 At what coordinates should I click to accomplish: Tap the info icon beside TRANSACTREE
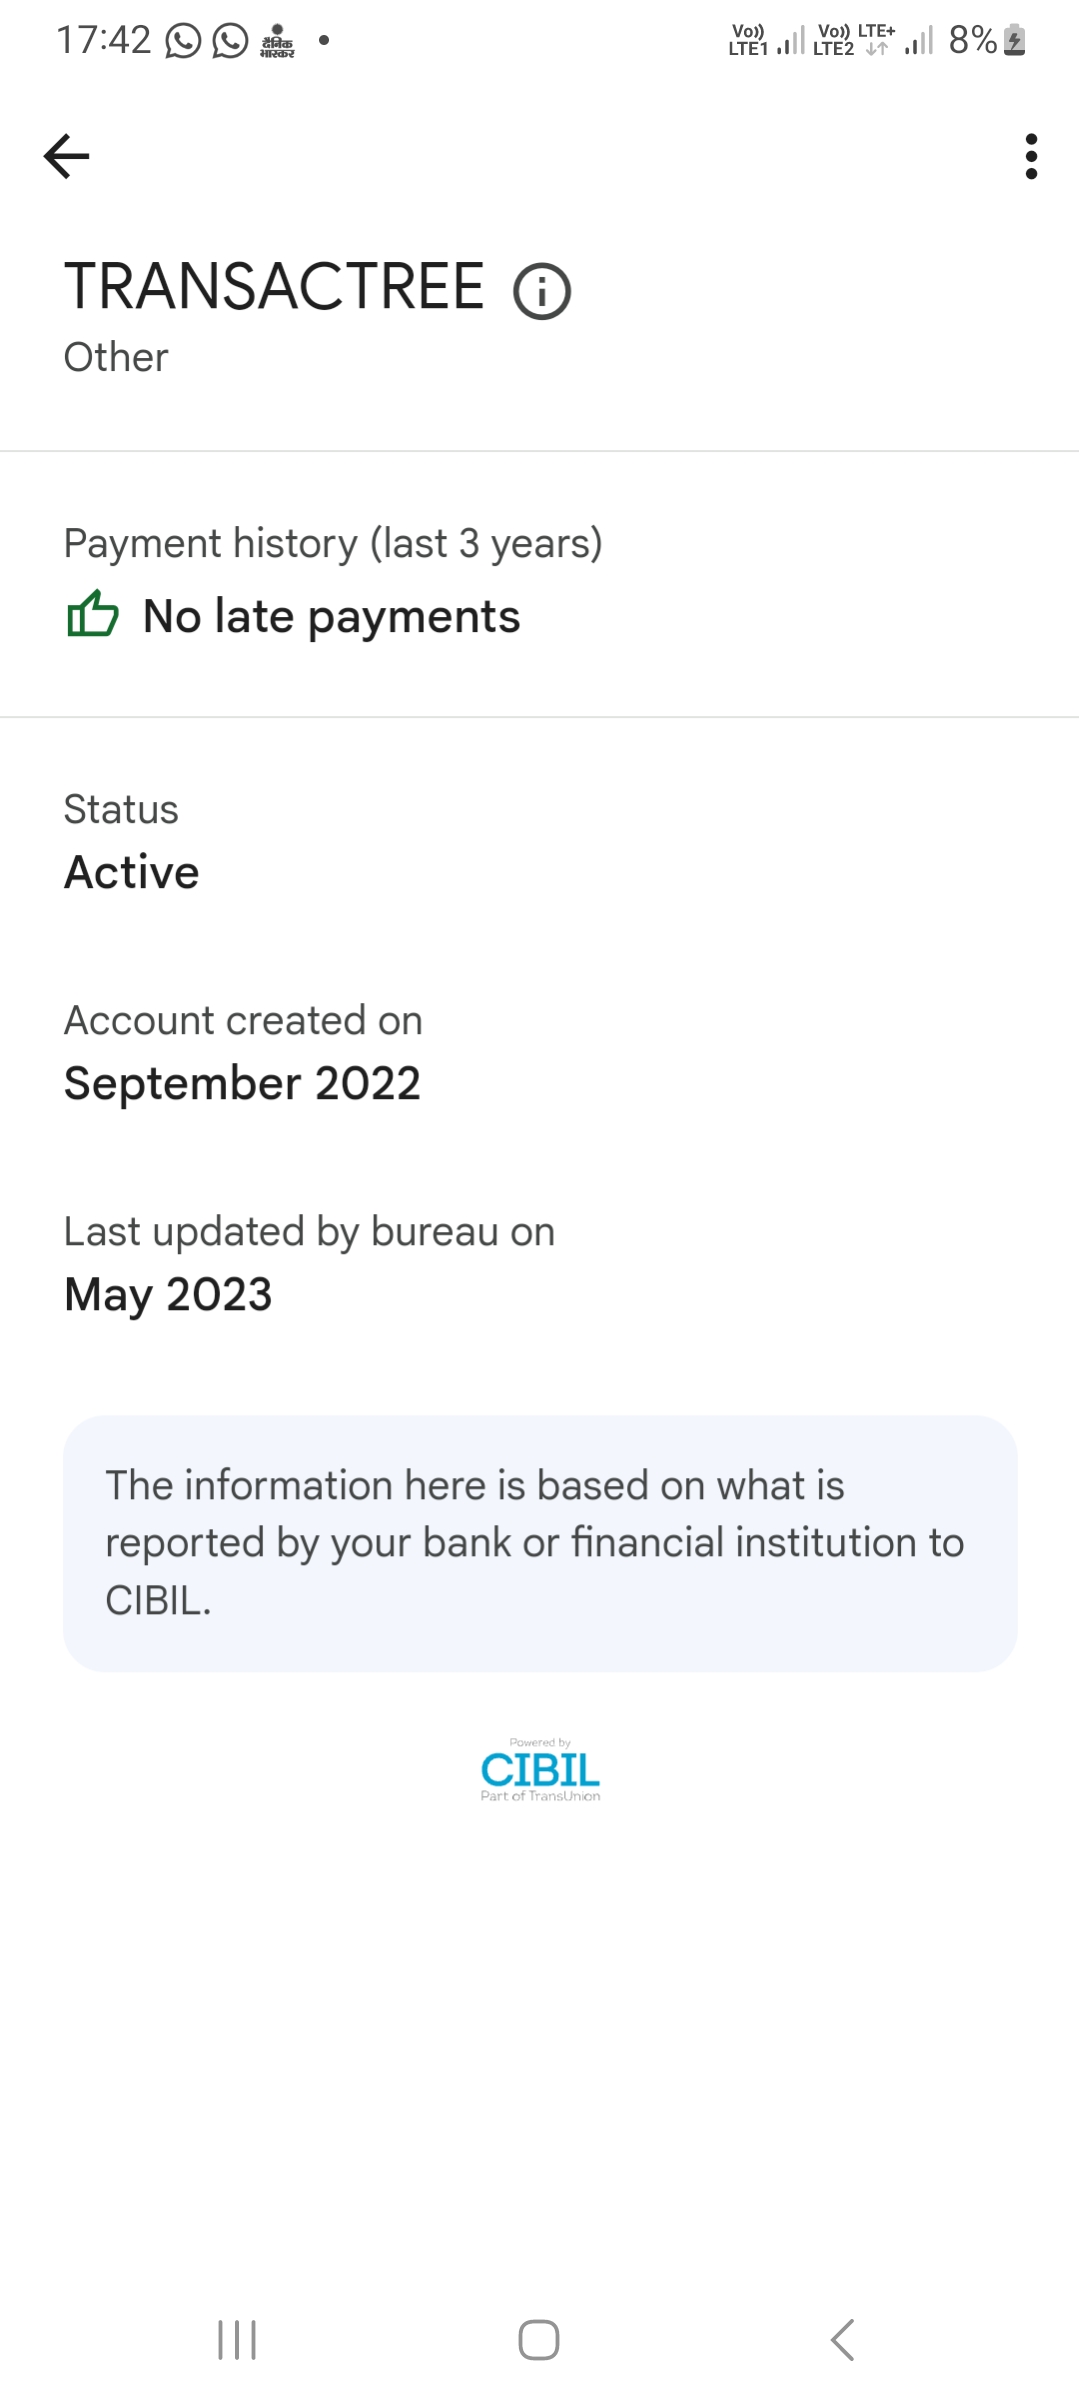tap(542, 292)
